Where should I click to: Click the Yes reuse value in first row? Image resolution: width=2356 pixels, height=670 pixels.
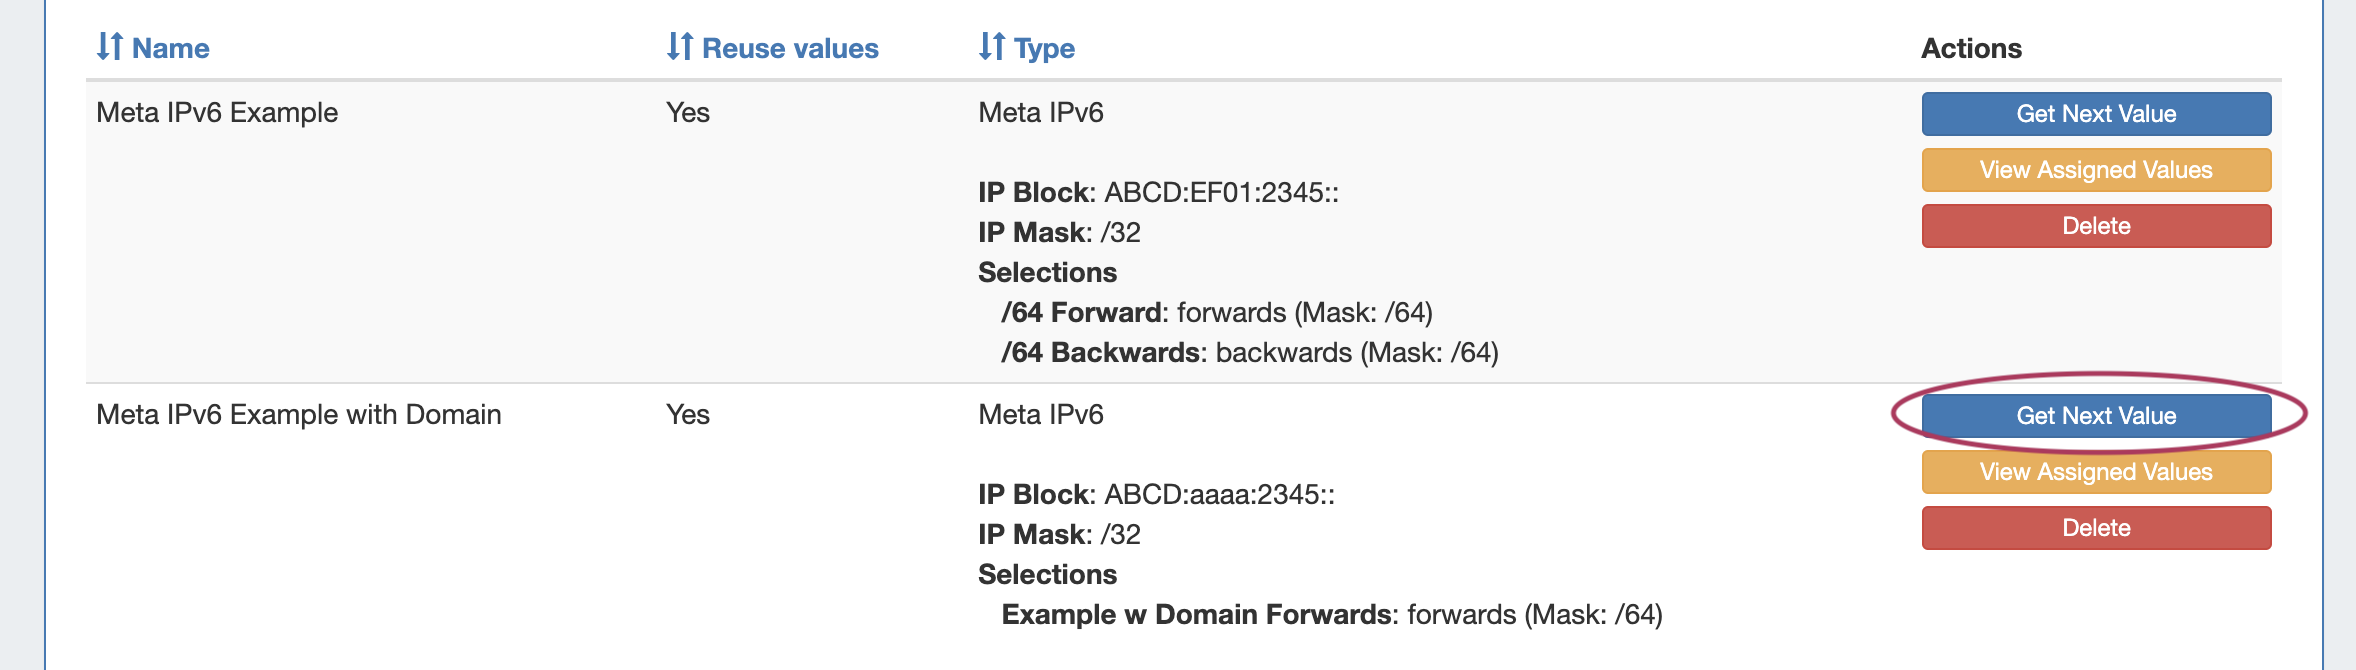pyautogui.click(x=688, y=113)
